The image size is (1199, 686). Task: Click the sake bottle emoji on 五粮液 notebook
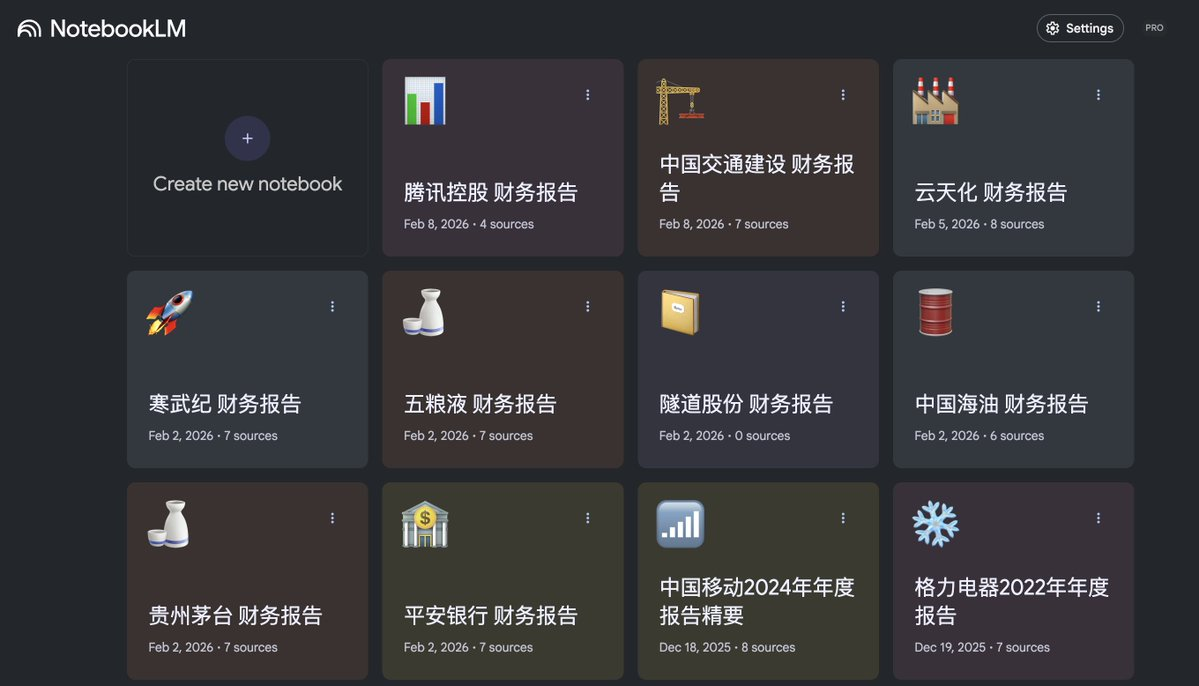[424, 312]
